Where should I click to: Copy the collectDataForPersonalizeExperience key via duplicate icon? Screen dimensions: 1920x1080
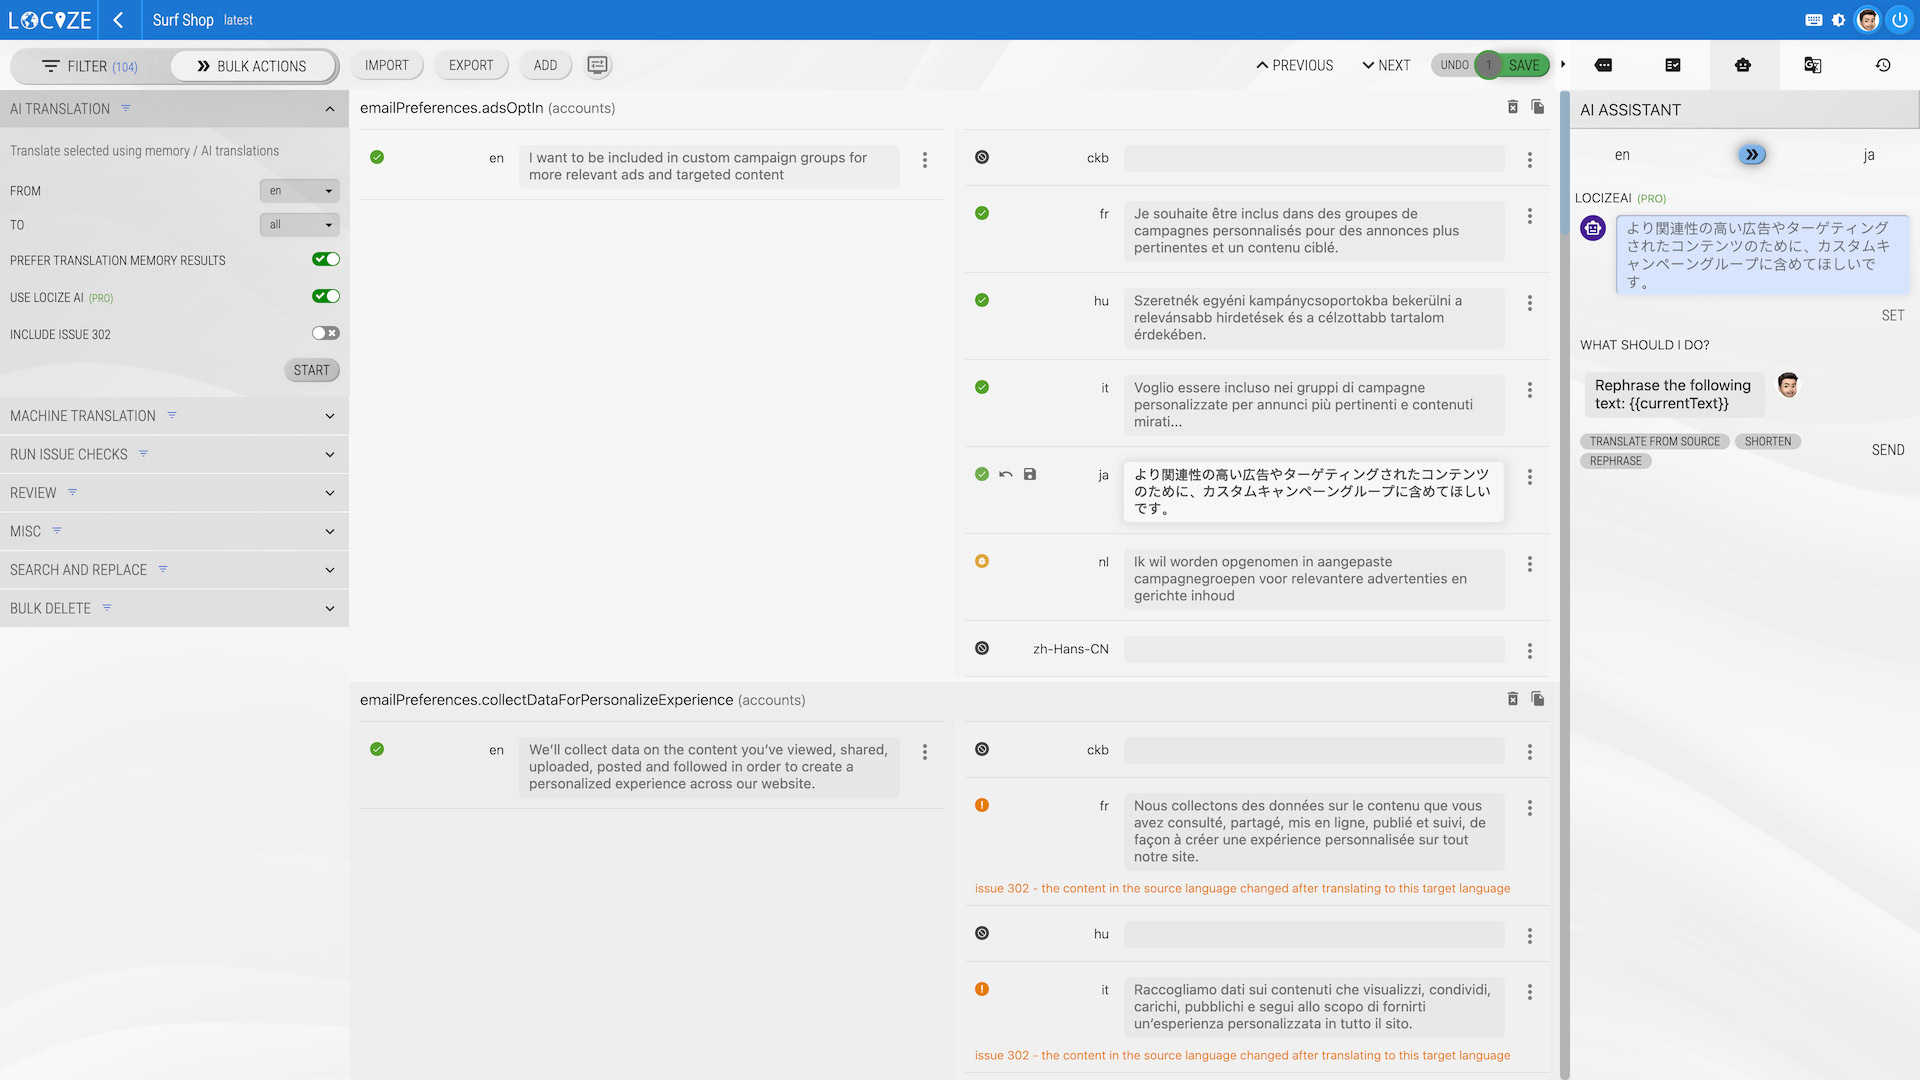pyautogui.click(x=1538, y=699)
